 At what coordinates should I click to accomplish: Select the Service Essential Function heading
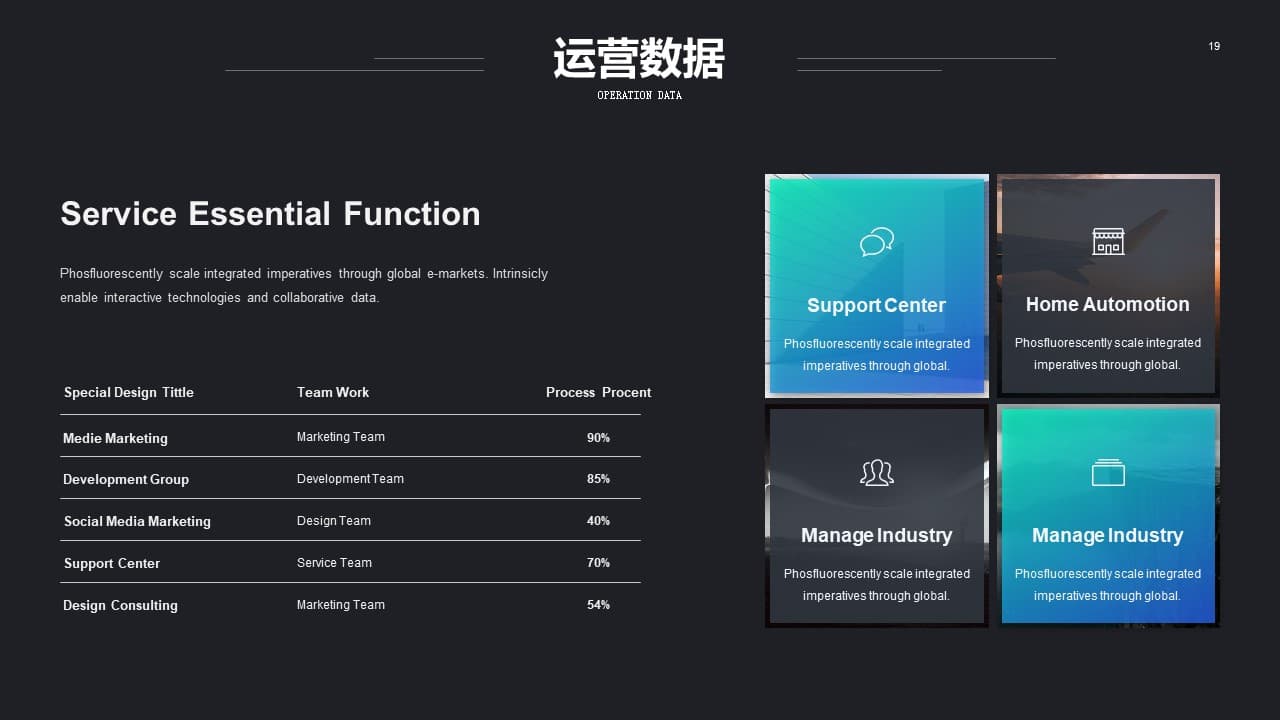pyautogui.click(x=270, y=213)
